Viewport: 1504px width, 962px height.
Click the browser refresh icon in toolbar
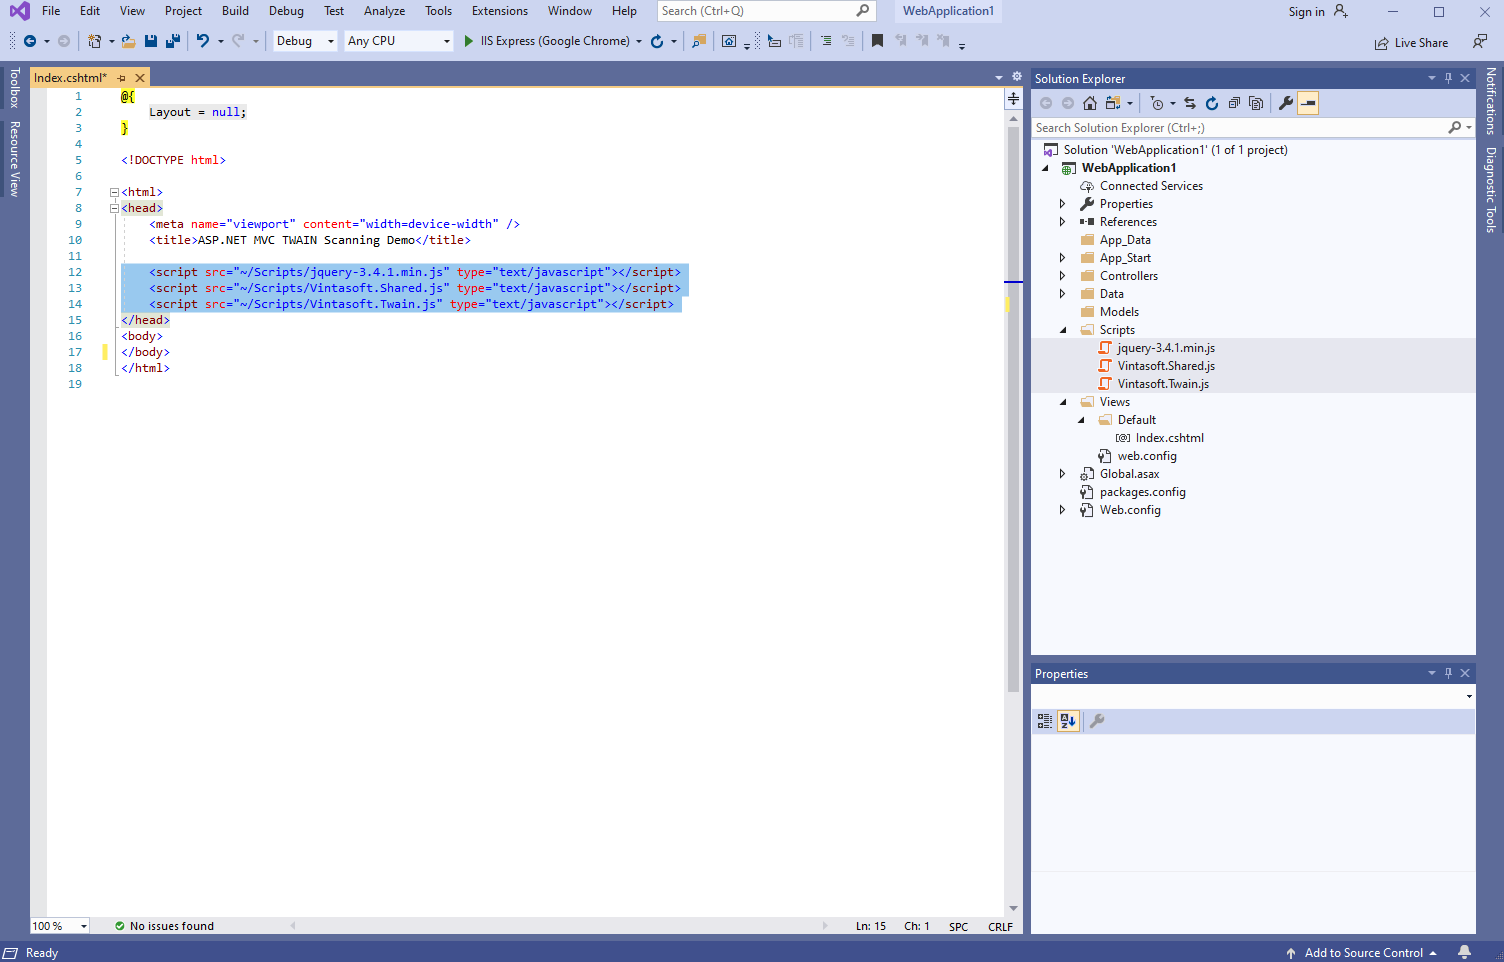[657, 41]
